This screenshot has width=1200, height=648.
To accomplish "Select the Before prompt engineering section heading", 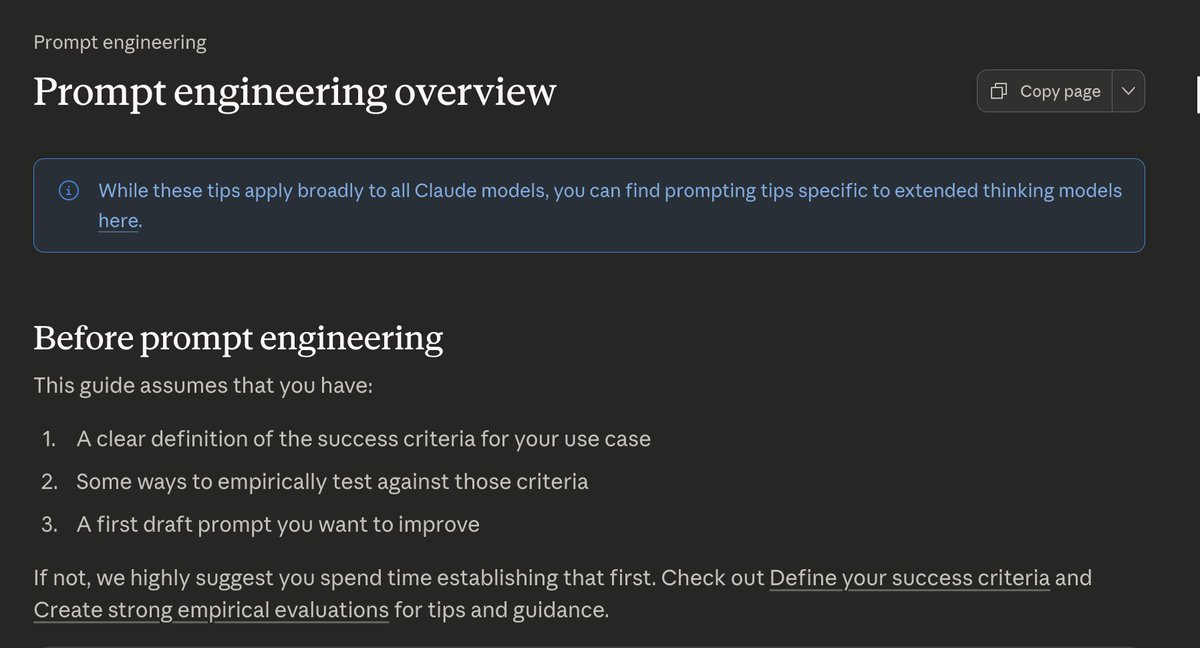I will tap(238, 338).
